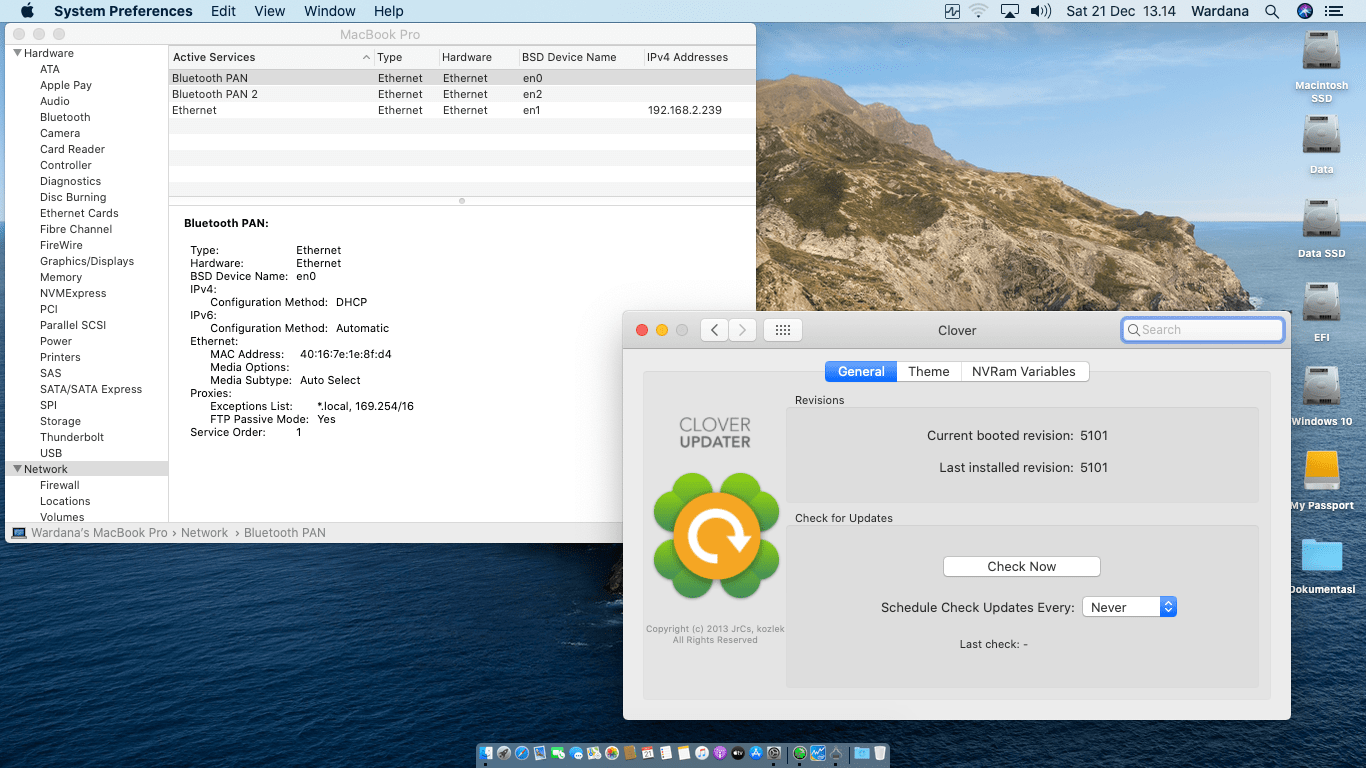Select the General tab in Clover

(x=861, y=371)
